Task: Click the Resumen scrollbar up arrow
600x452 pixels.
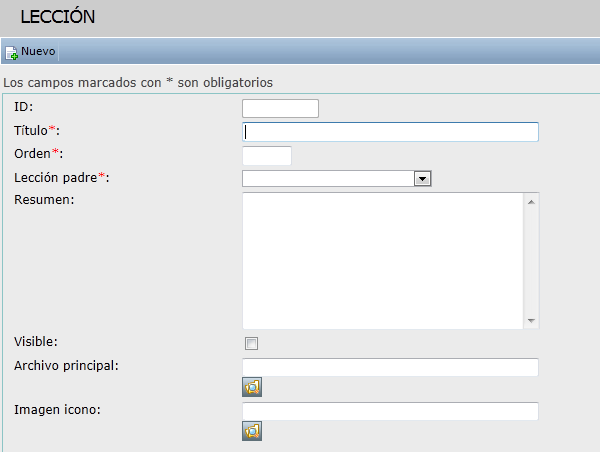Action: click(531, 202)
